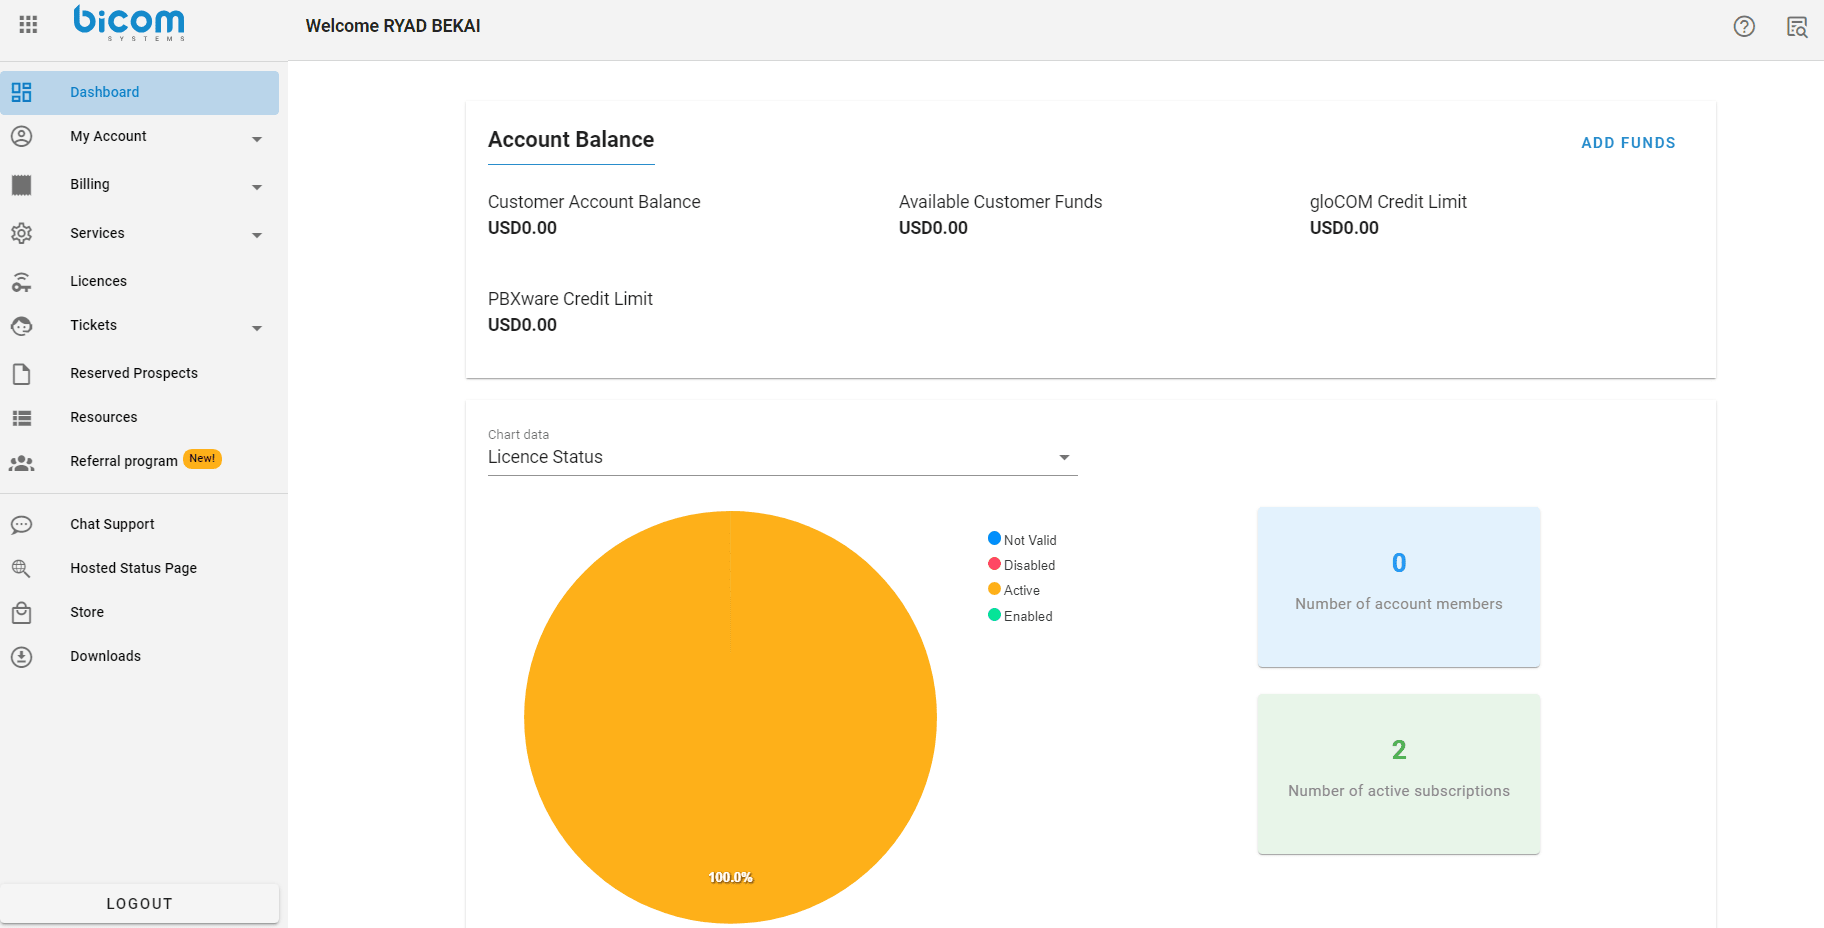Expand the Billing submenu arrow
Screen dimensions: 1824x928
coord(257,187)
